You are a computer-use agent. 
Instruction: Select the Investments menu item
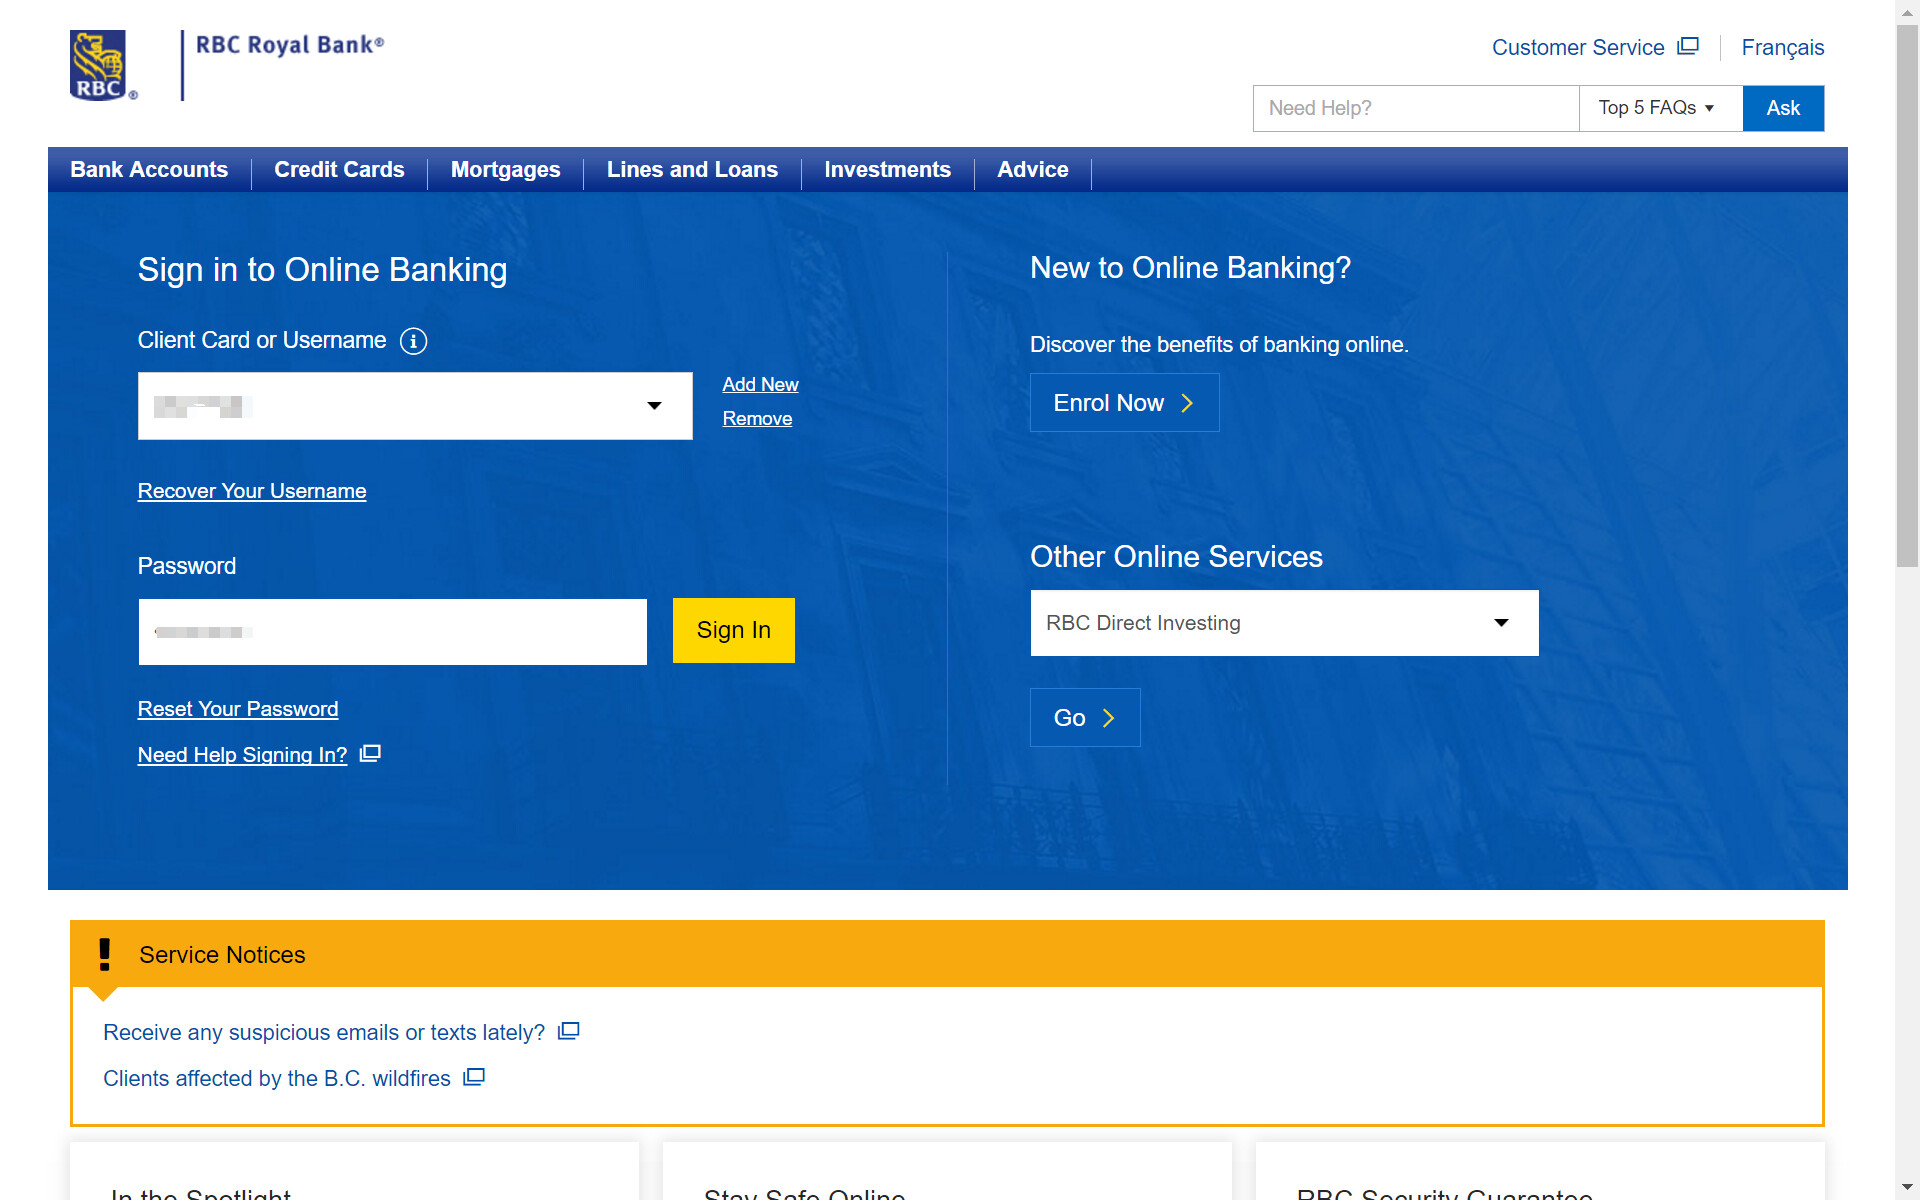pos(887,170)
